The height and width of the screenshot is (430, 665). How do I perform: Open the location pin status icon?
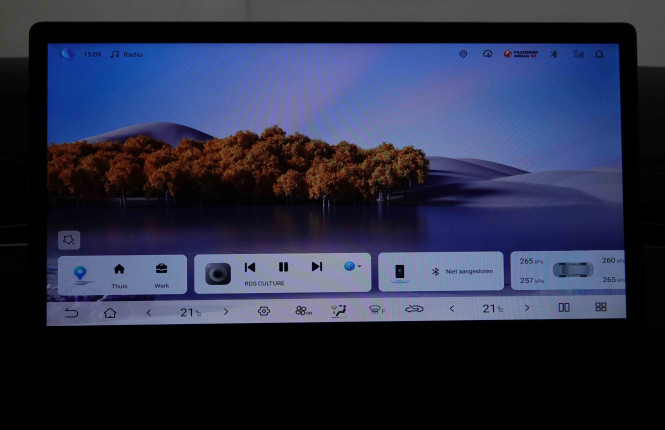tap(463, 54)
